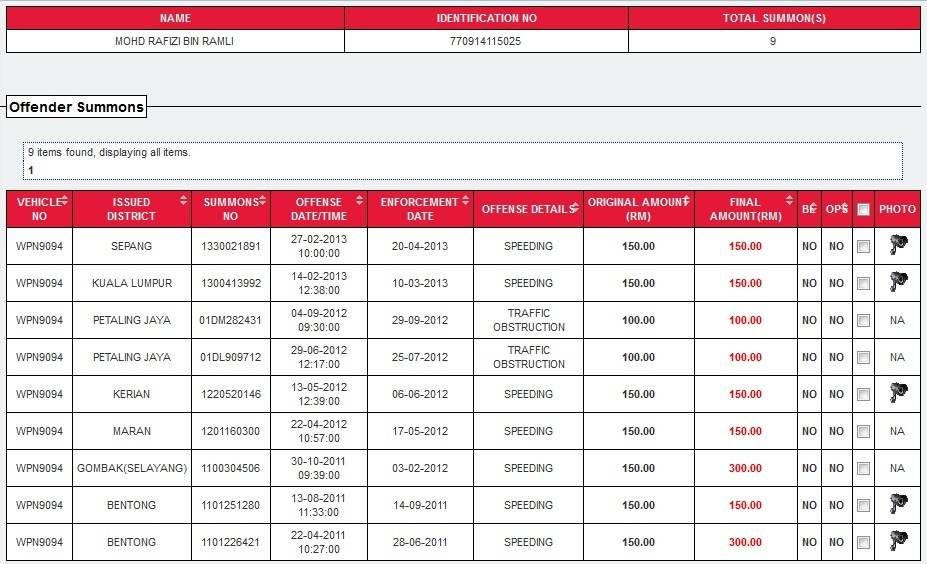Select checkbox for summons 1220520146
The width and height of the screenshot is (927, 564).
pos(863,394)
